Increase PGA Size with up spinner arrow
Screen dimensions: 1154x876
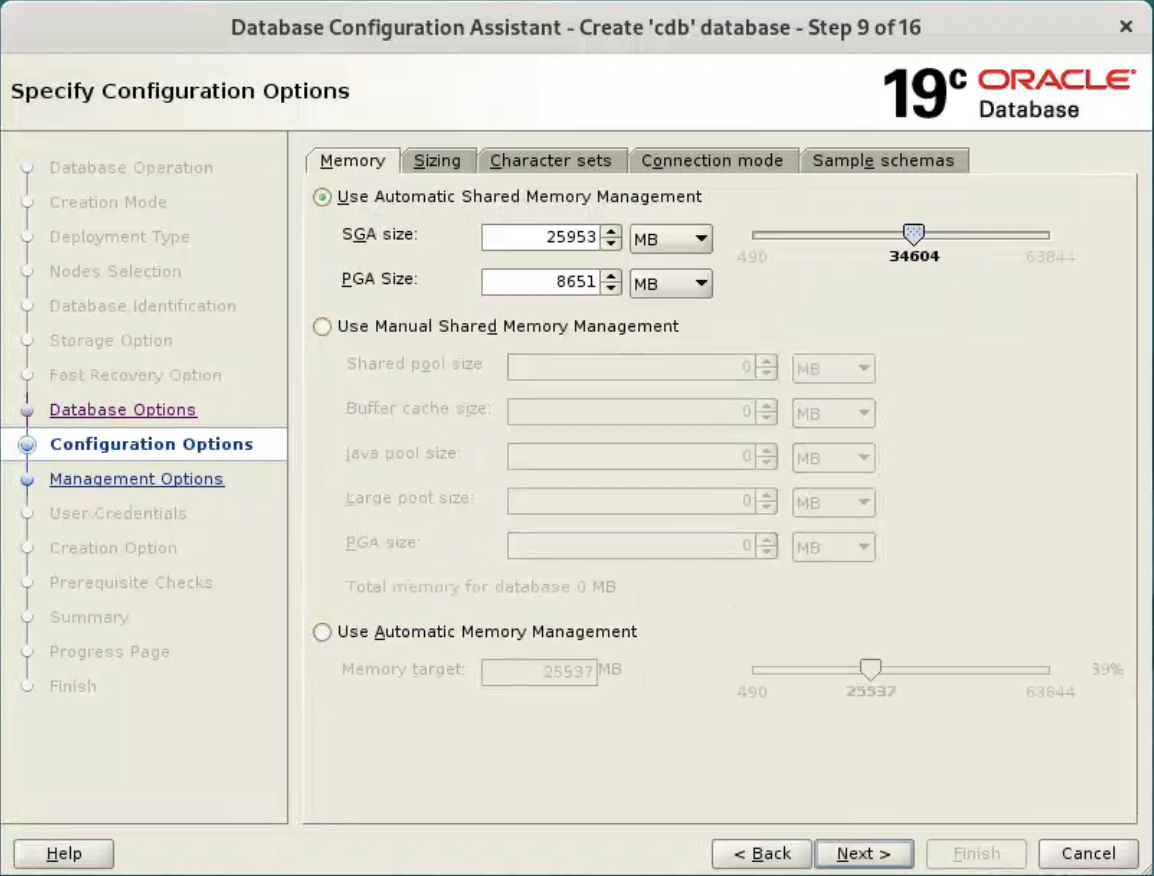[x=611, y=276]
